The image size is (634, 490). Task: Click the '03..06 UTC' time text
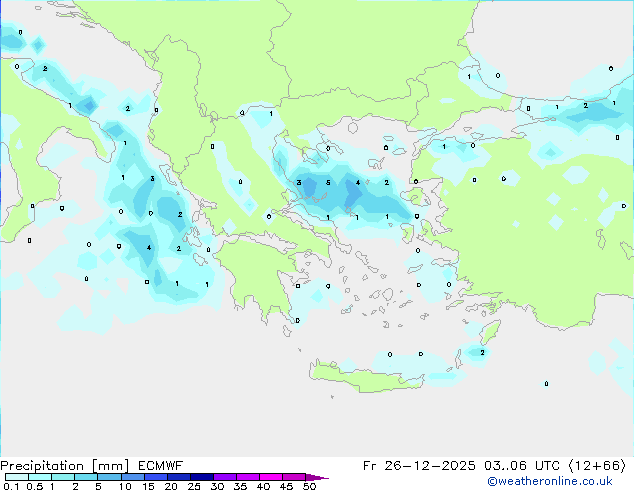click(x=522, y=466)
